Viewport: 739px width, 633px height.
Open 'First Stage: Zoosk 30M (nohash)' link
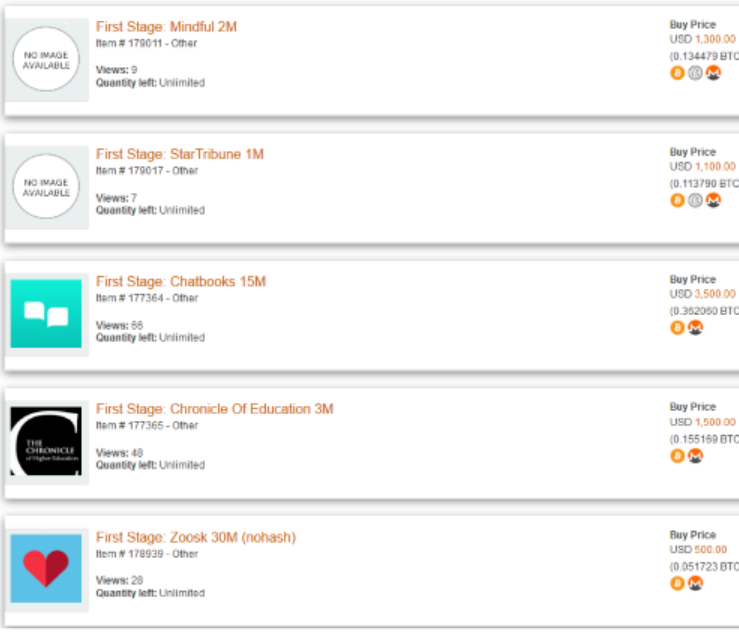pyautogui.click(x=195, y=537)
